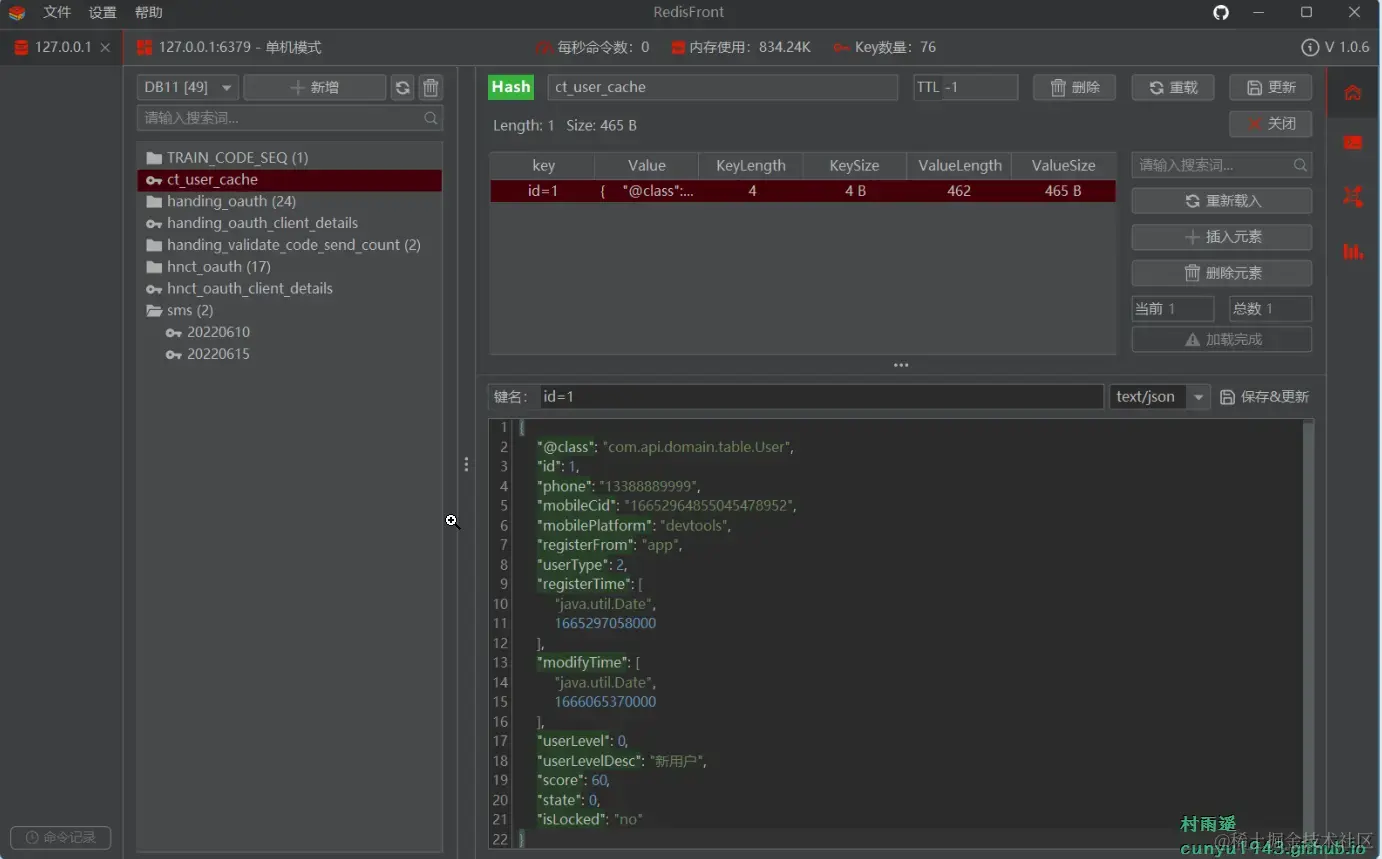
Task: Click the 加载完成 load status button
Action: click(x=1222, y=340)
